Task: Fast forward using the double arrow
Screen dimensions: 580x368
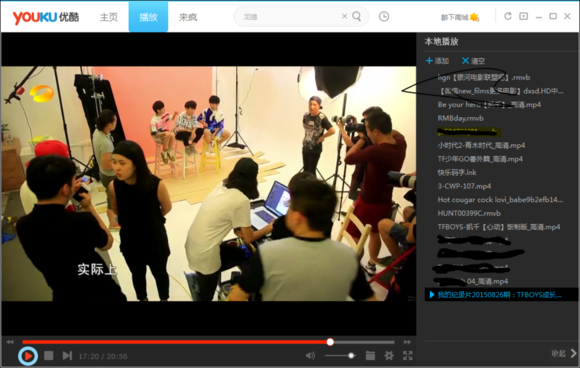Action: coord(407,342)
